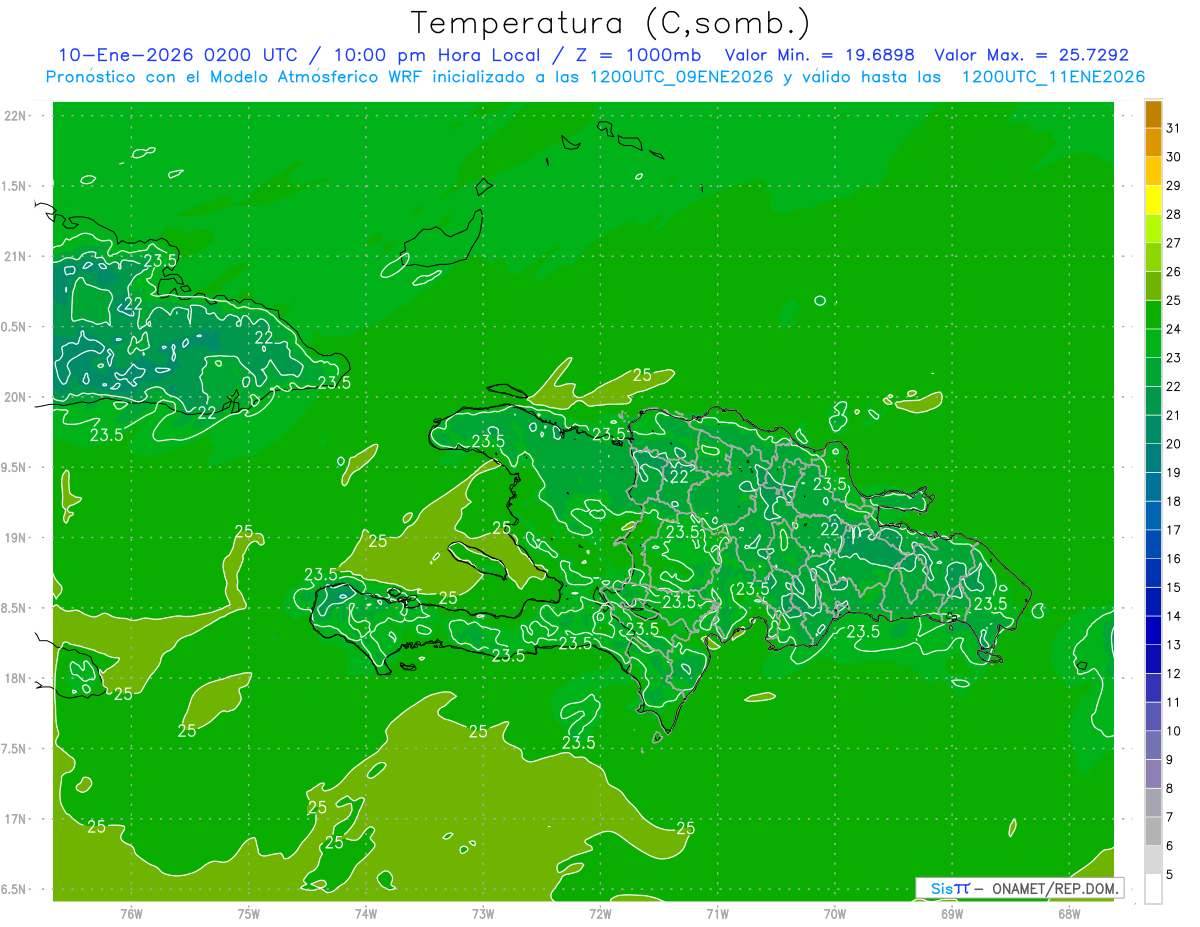1200x927 pixels.
Task: Click the "75W" longitude axis label
Action: 248,914
